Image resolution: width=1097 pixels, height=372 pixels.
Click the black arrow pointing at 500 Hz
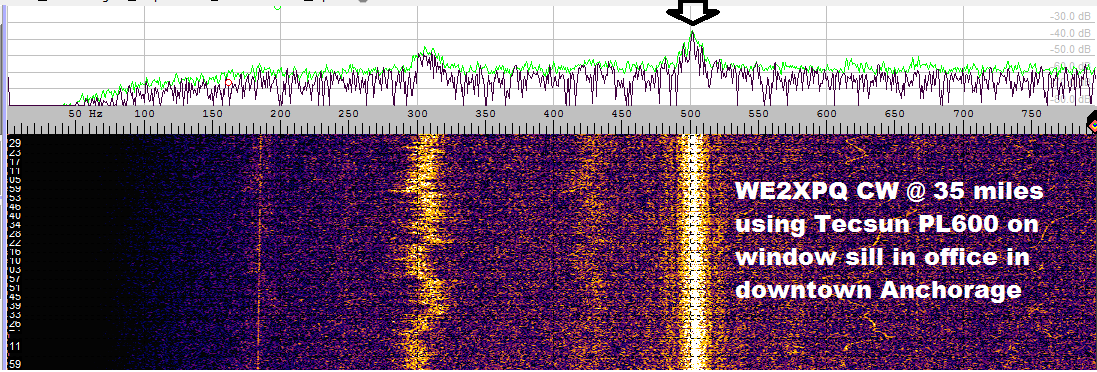[x=691, y=13]
